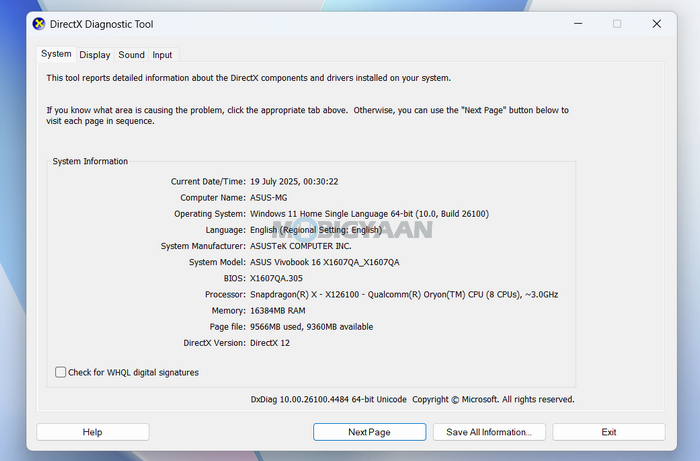Screen dimensions: 700x461
Task: Click the Operating System value Windows 11 Home
Action: (x=370, y=214)
